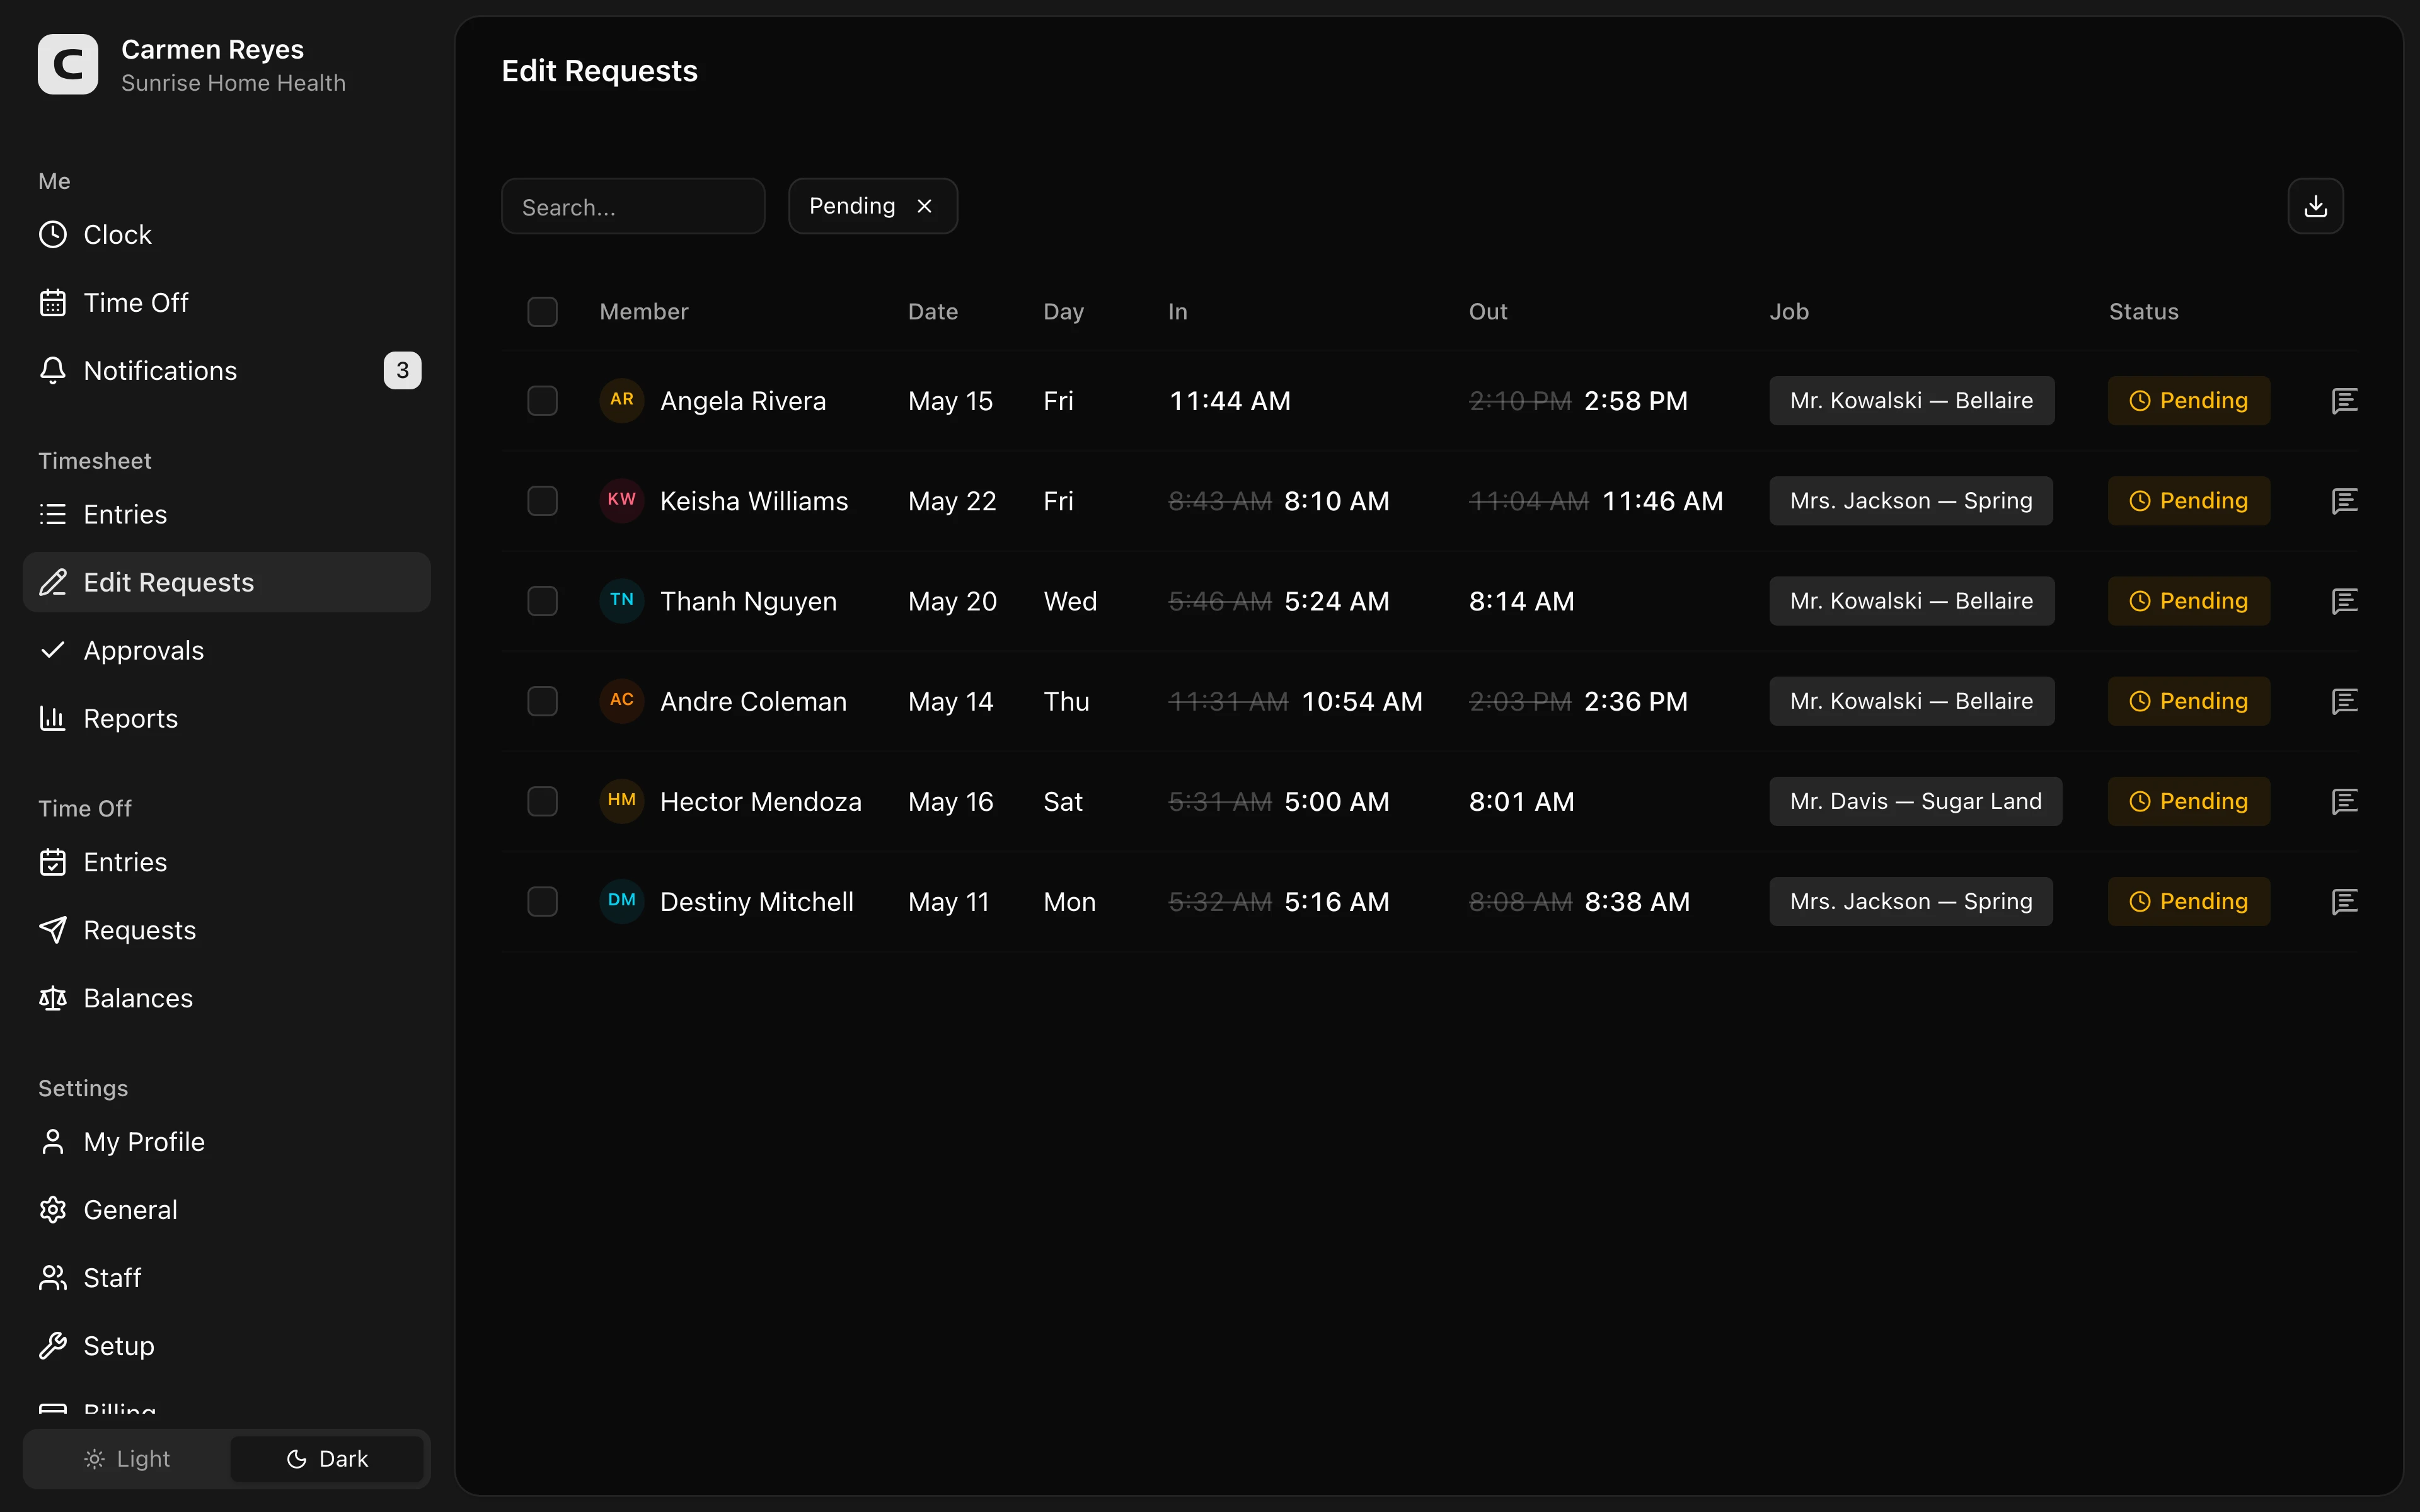2420x1512 pixels.
Task: Click Pending status badge for Angela Rivera
Action: (x=2188, y=401)
